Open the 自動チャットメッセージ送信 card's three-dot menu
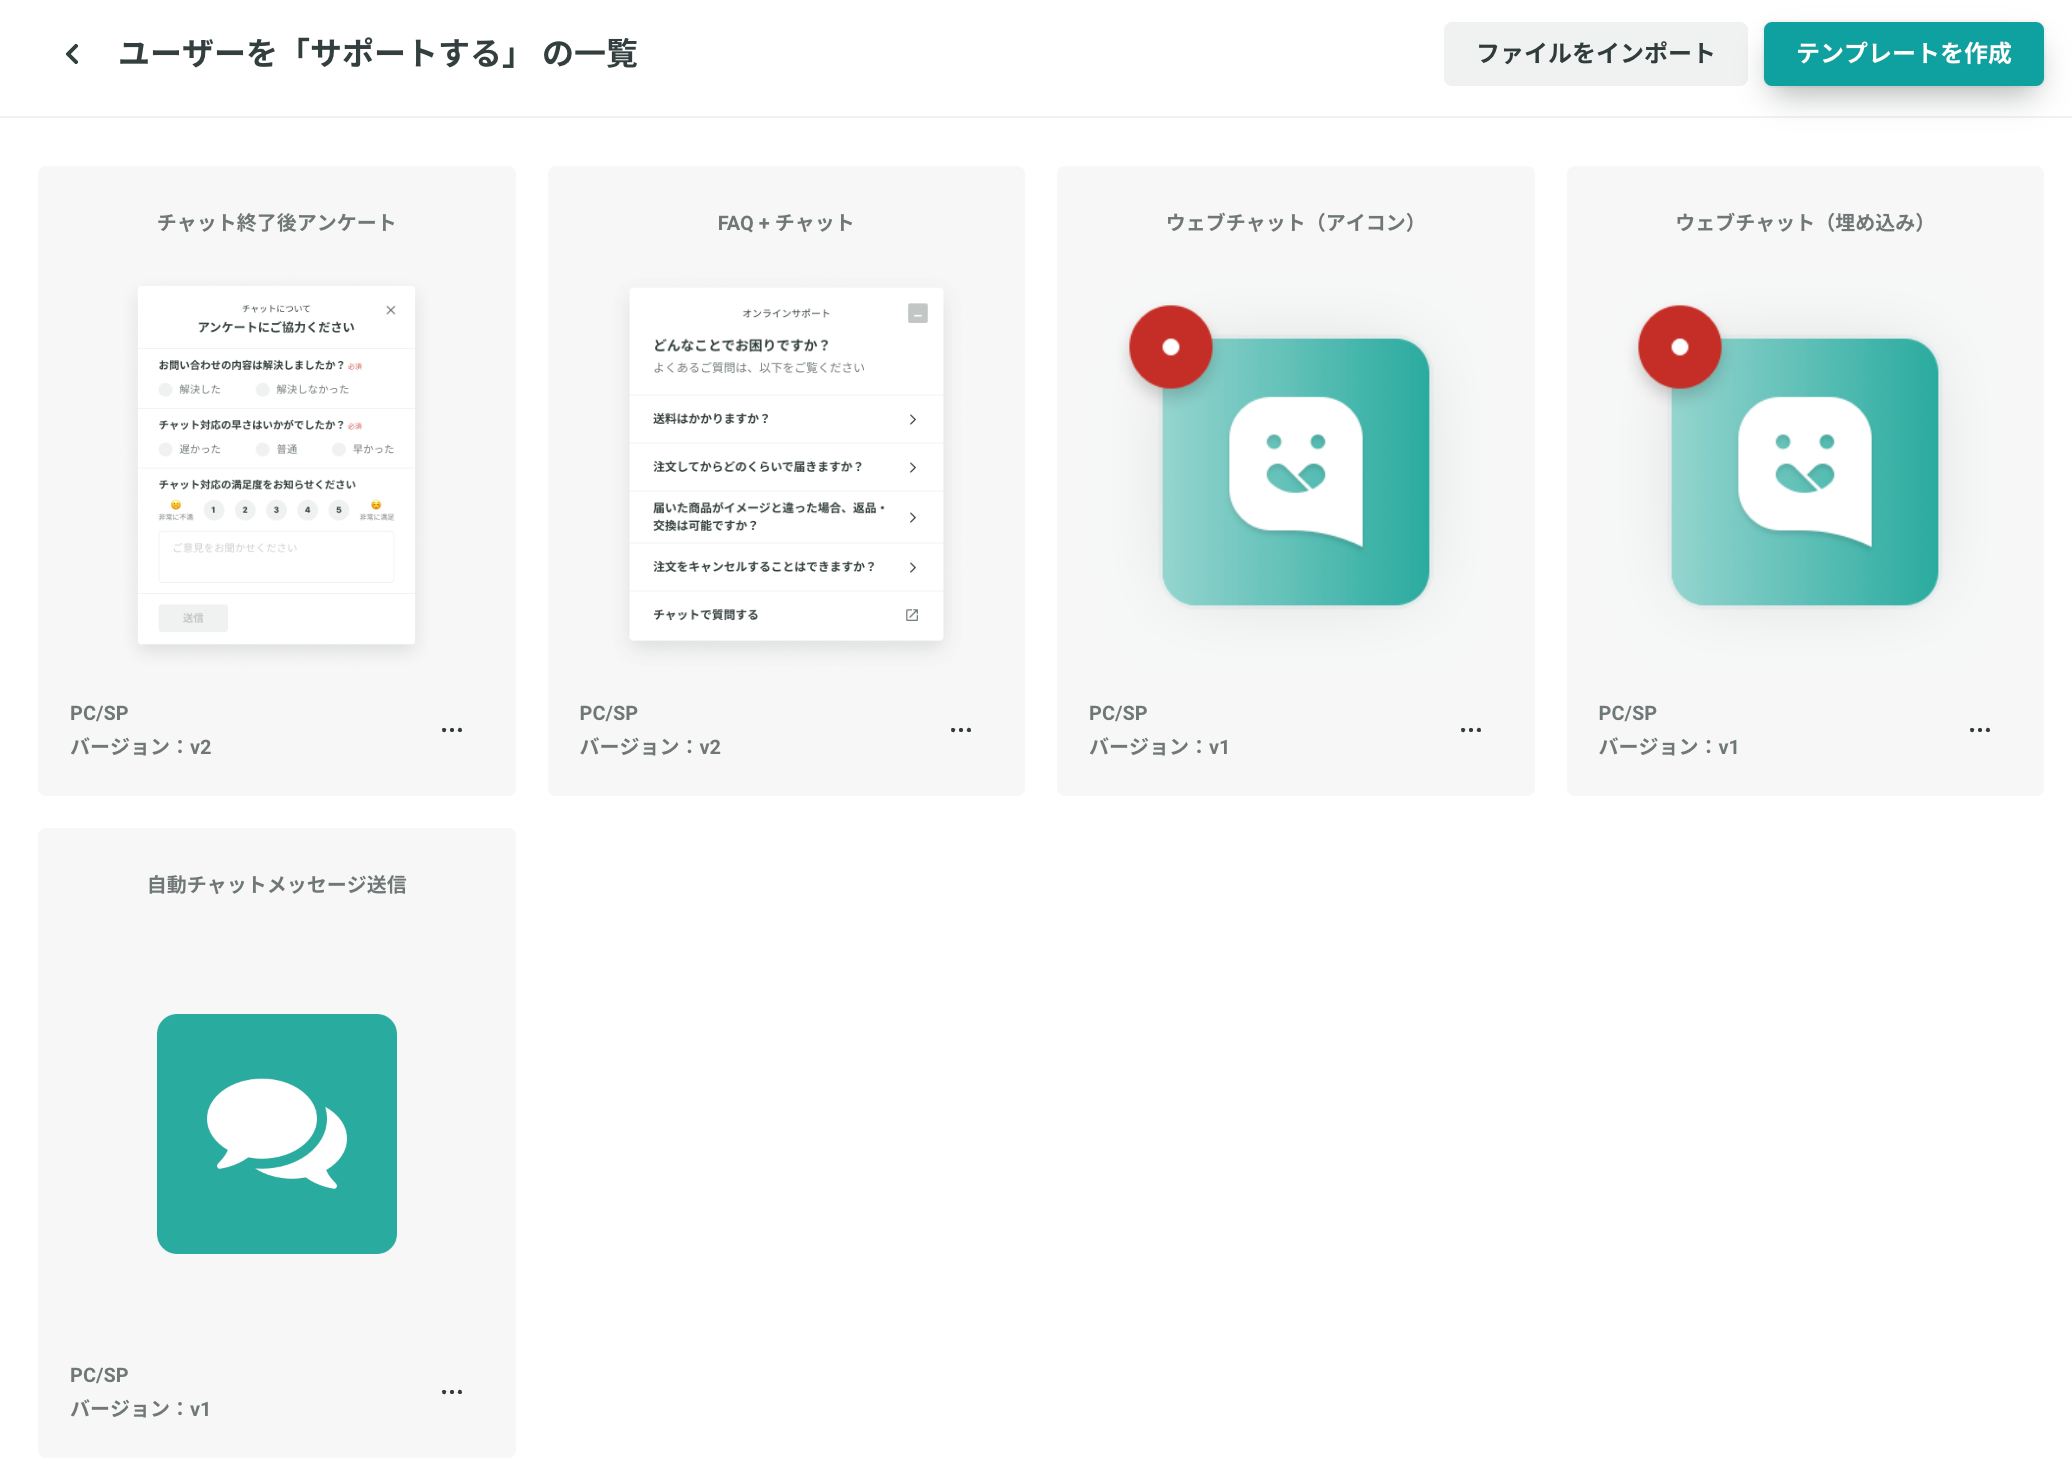Screen dimensions: 2072x1480 [452, 1392]
